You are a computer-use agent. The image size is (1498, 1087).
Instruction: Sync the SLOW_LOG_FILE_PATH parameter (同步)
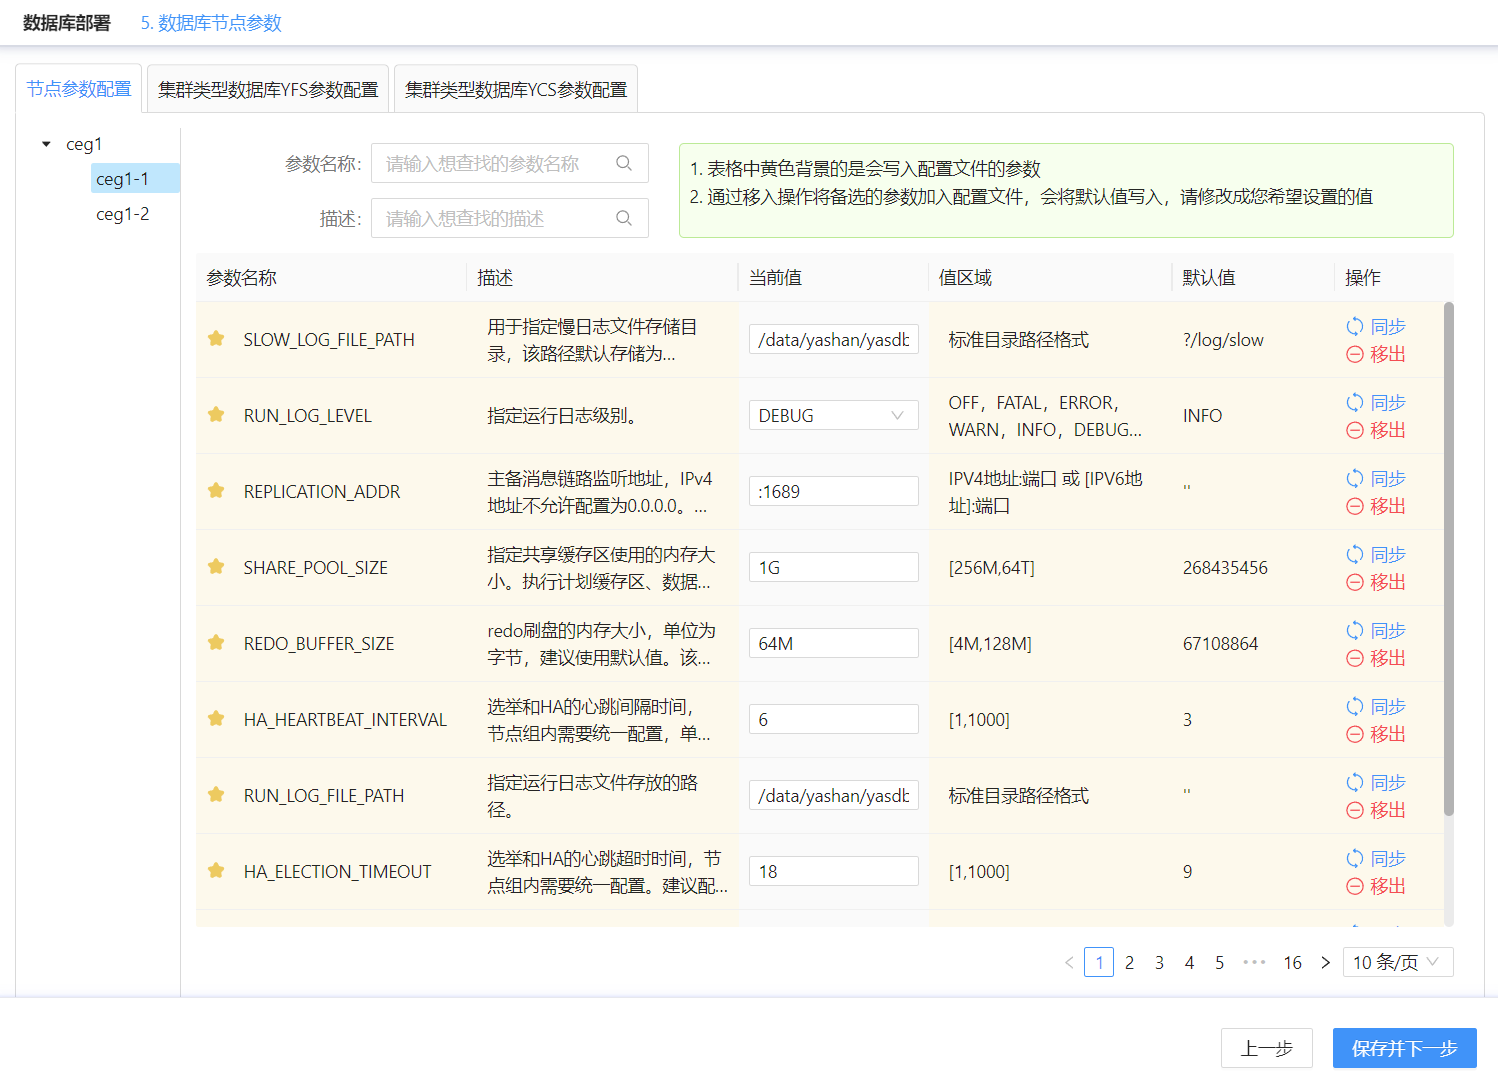tap(1376, 326)
